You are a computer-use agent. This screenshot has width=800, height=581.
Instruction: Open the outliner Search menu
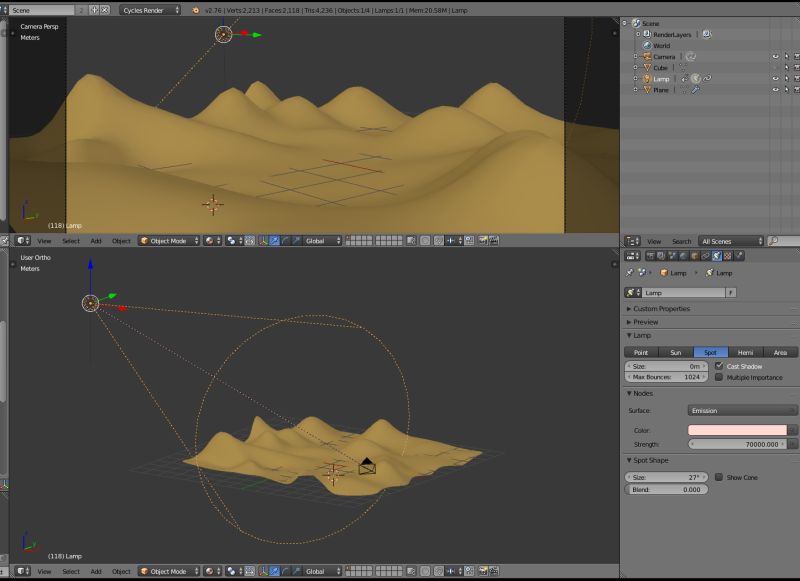[681, 241]
